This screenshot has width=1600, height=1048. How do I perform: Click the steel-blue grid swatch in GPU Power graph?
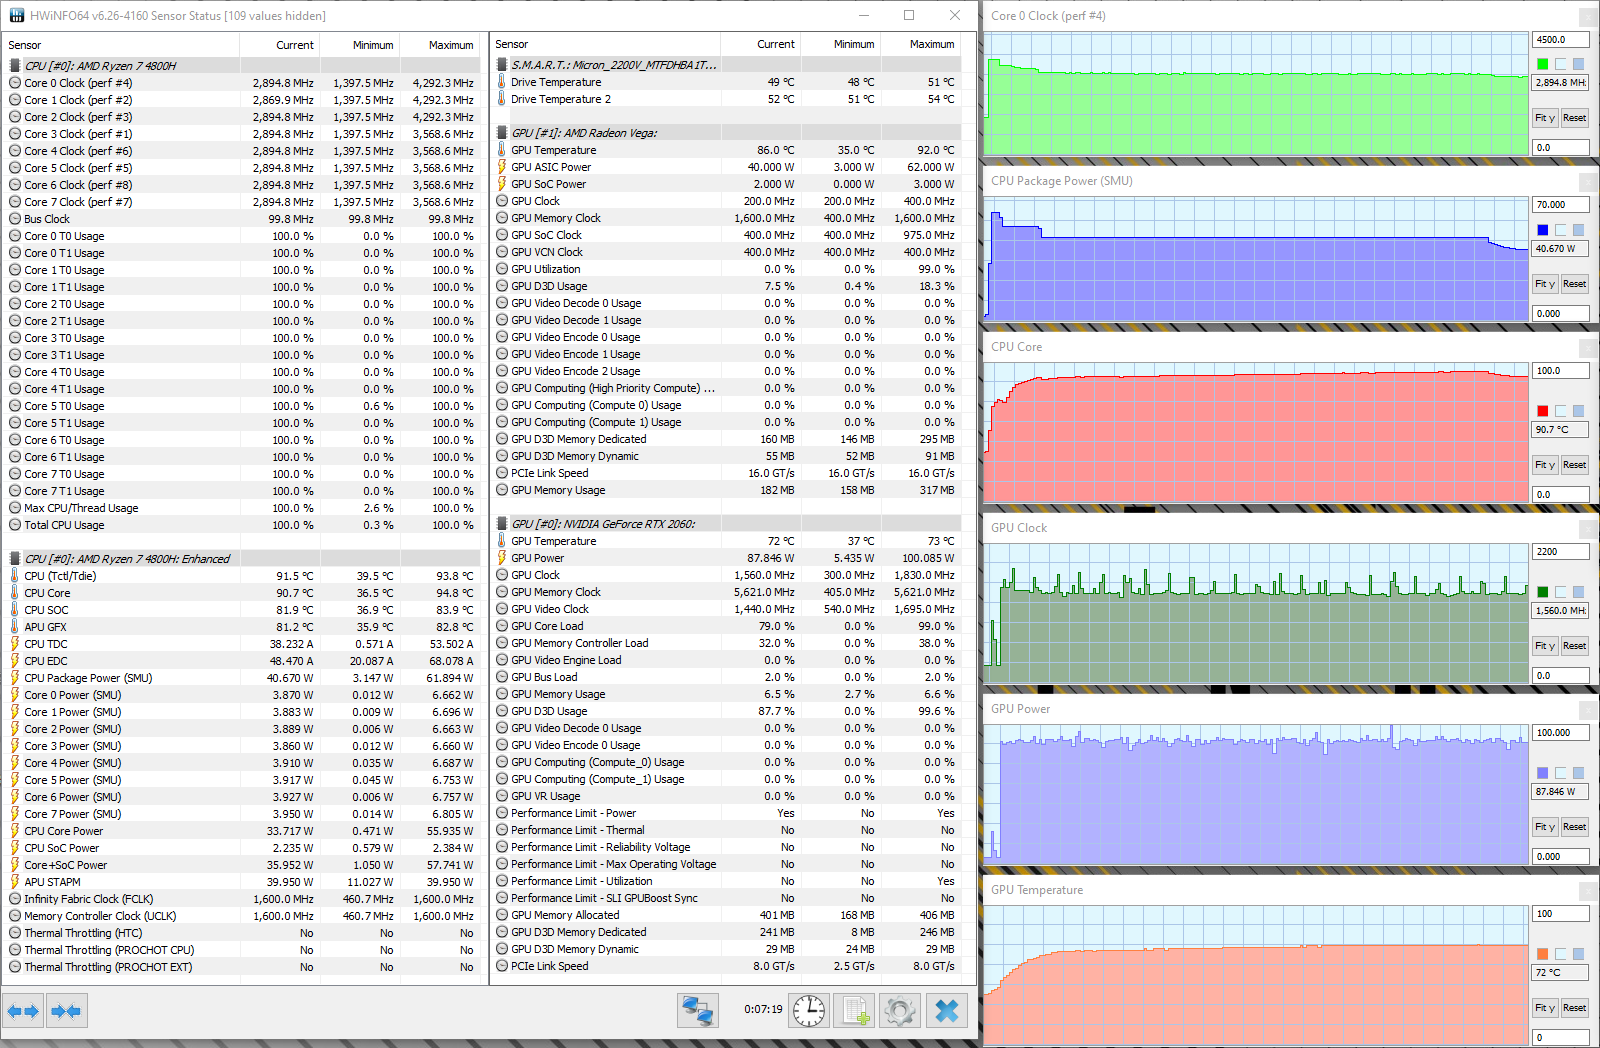coord(1578,773)
